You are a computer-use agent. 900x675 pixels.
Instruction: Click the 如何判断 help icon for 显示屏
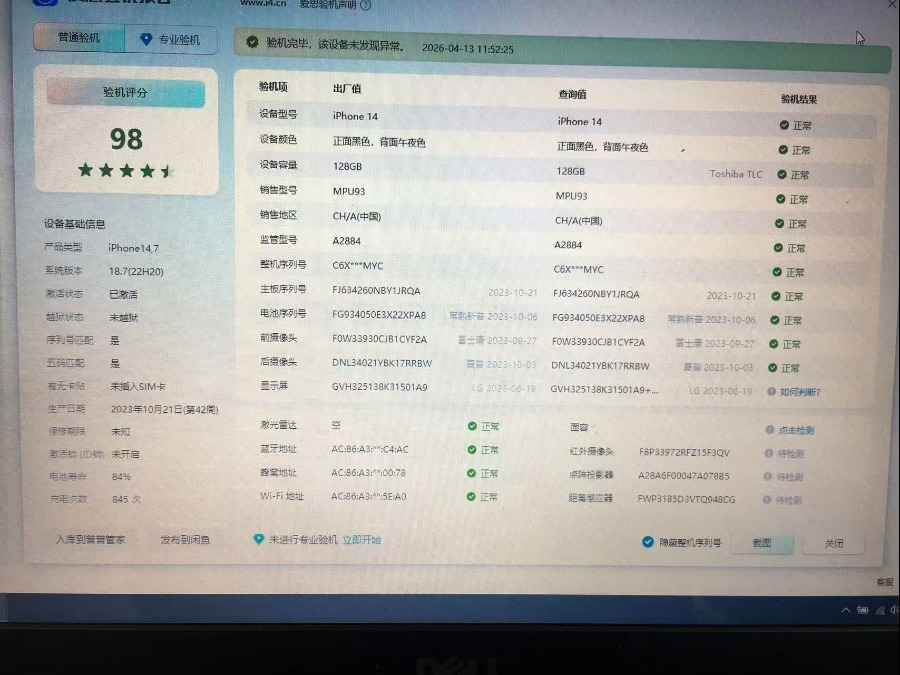pyautogui.click(x=771, y=392)
